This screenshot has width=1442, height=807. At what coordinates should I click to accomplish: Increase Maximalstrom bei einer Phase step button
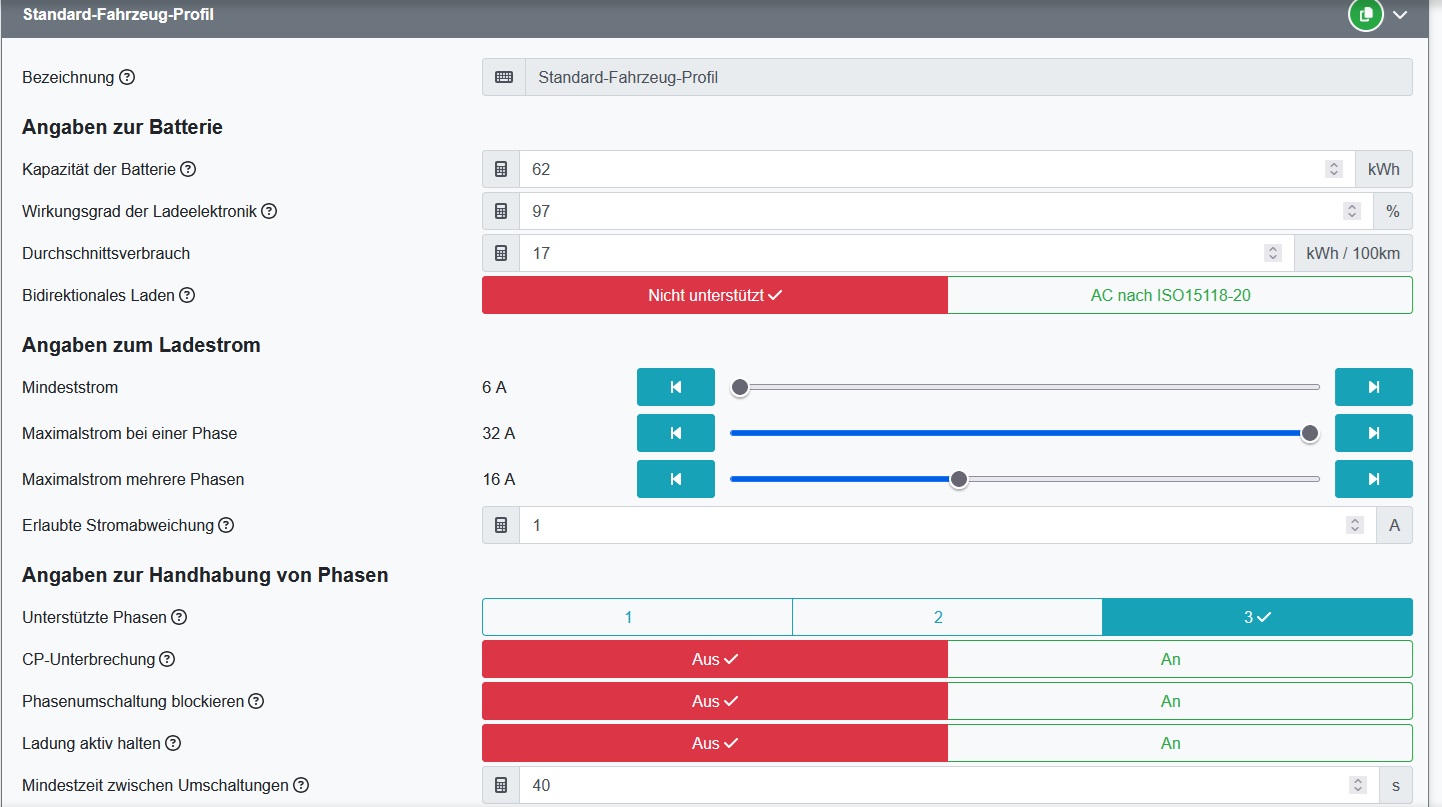coord(1374,433)
